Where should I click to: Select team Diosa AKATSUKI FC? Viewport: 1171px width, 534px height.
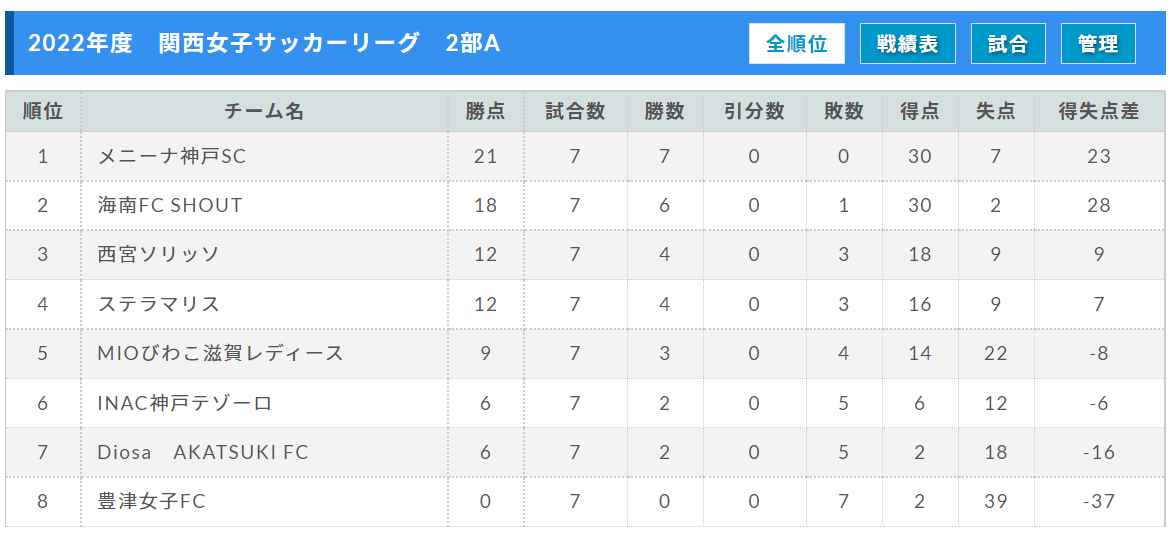[203, 453]
